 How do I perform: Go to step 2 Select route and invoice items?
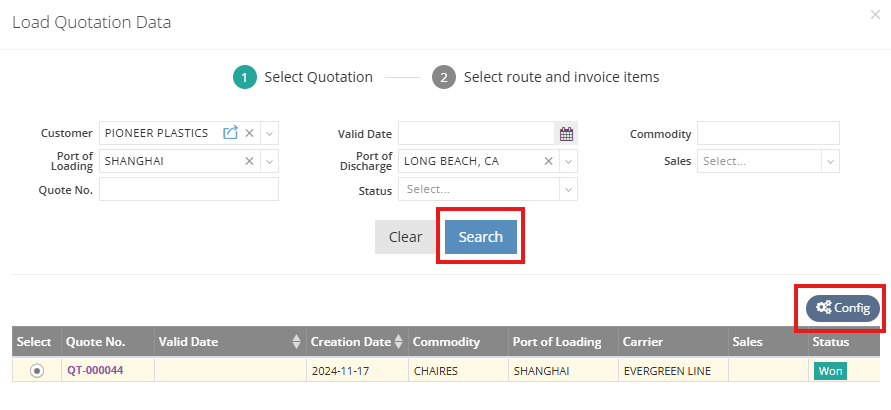coord(444,77)
